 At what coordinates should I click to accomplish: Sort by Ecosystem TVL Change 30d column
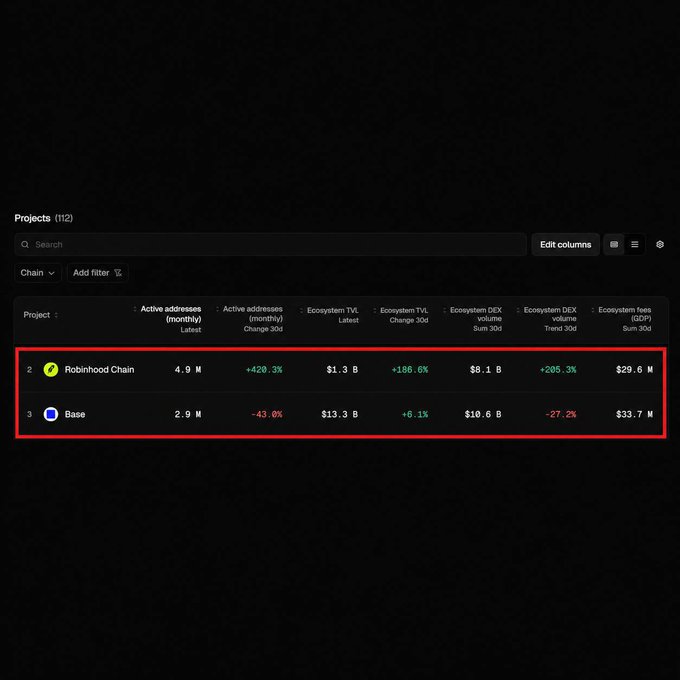click(401, 315)
